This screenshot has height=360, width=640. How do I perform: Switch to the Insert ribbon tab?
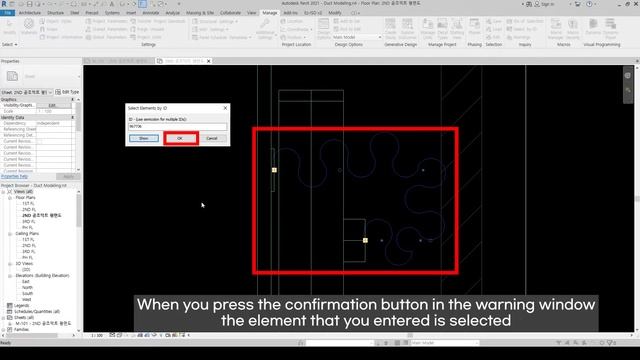pyautogui.click(x=131, y=13)
